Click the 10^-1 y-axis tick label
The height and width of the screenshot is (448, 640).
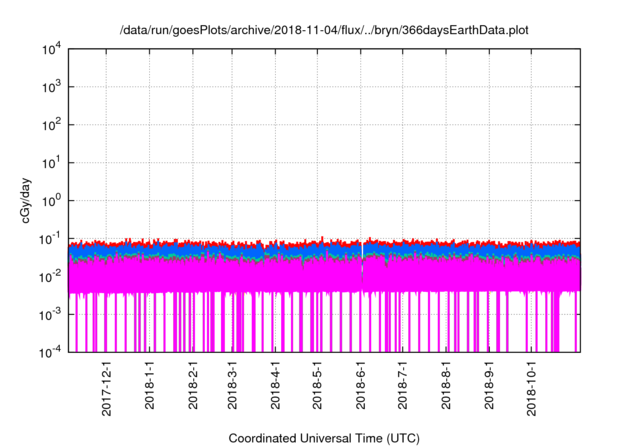50,238
